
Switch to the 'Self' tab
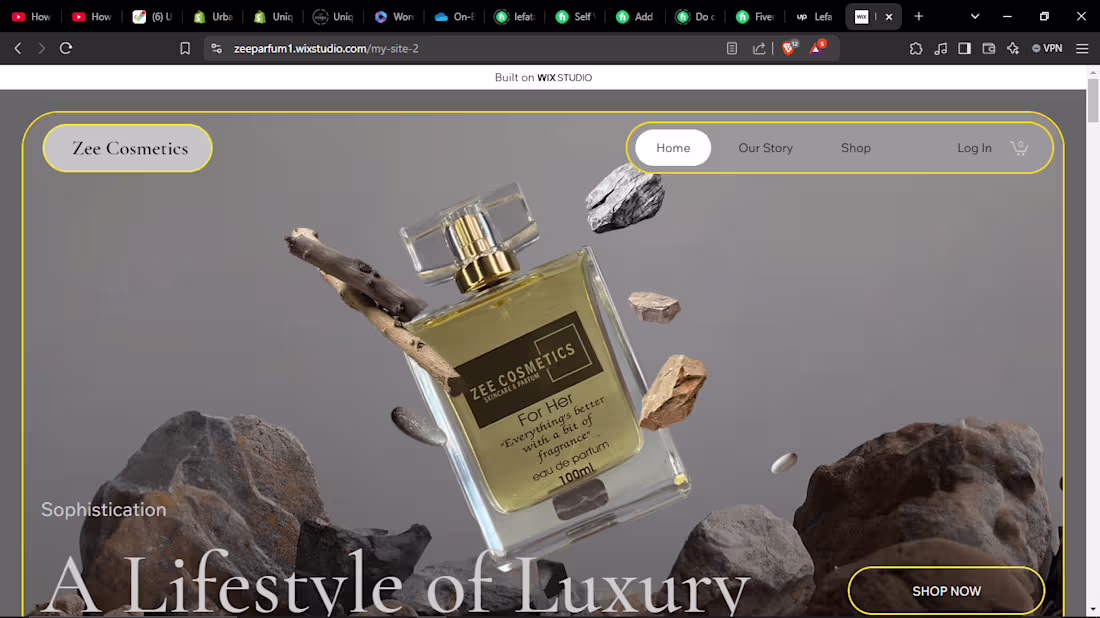coord(574,17)
